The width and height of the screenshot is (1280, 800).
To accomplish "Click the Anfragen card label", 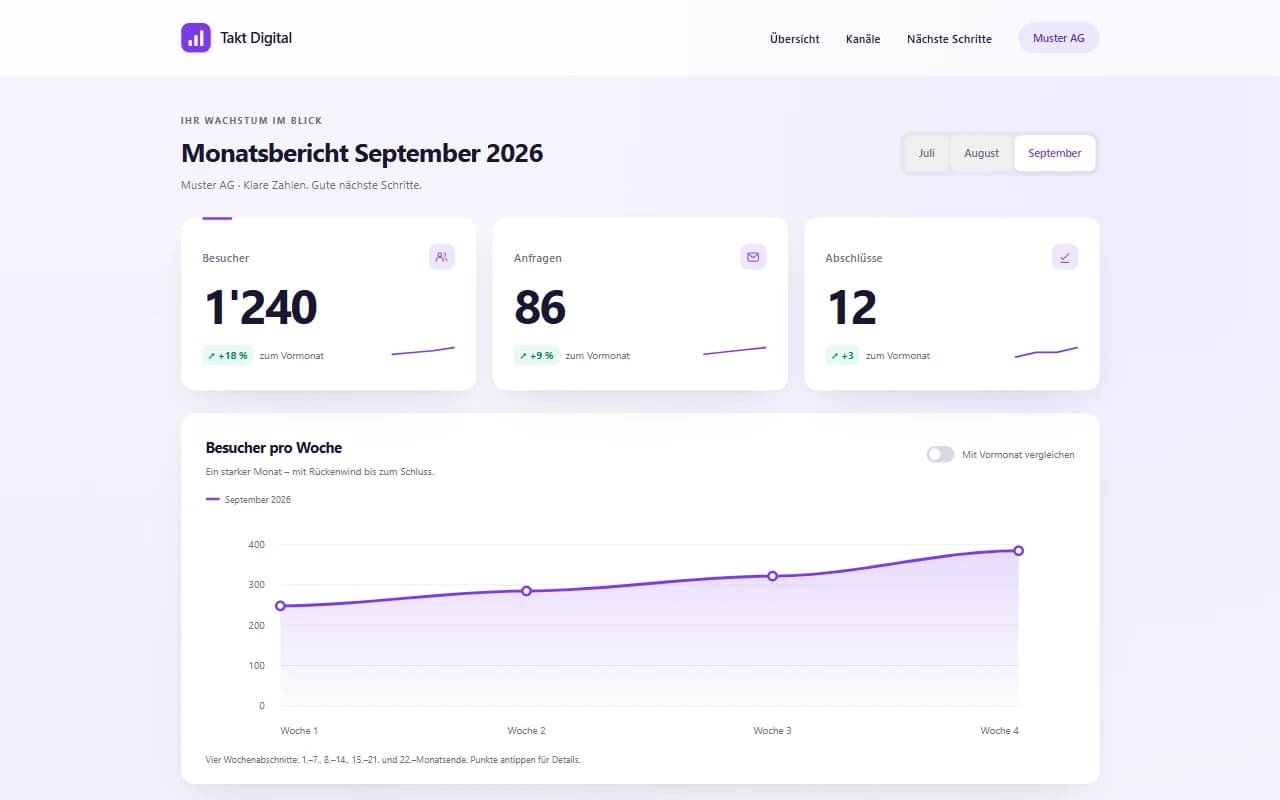I will tap(538, 258).
